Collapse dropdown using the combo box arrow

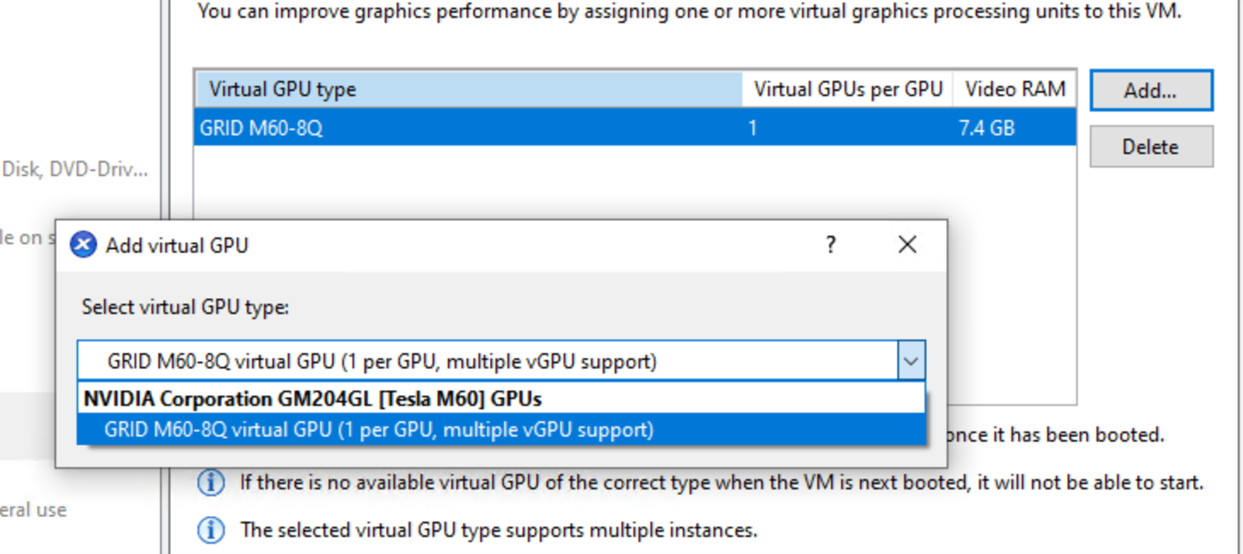pyautogui.click(x=910, y=361)
